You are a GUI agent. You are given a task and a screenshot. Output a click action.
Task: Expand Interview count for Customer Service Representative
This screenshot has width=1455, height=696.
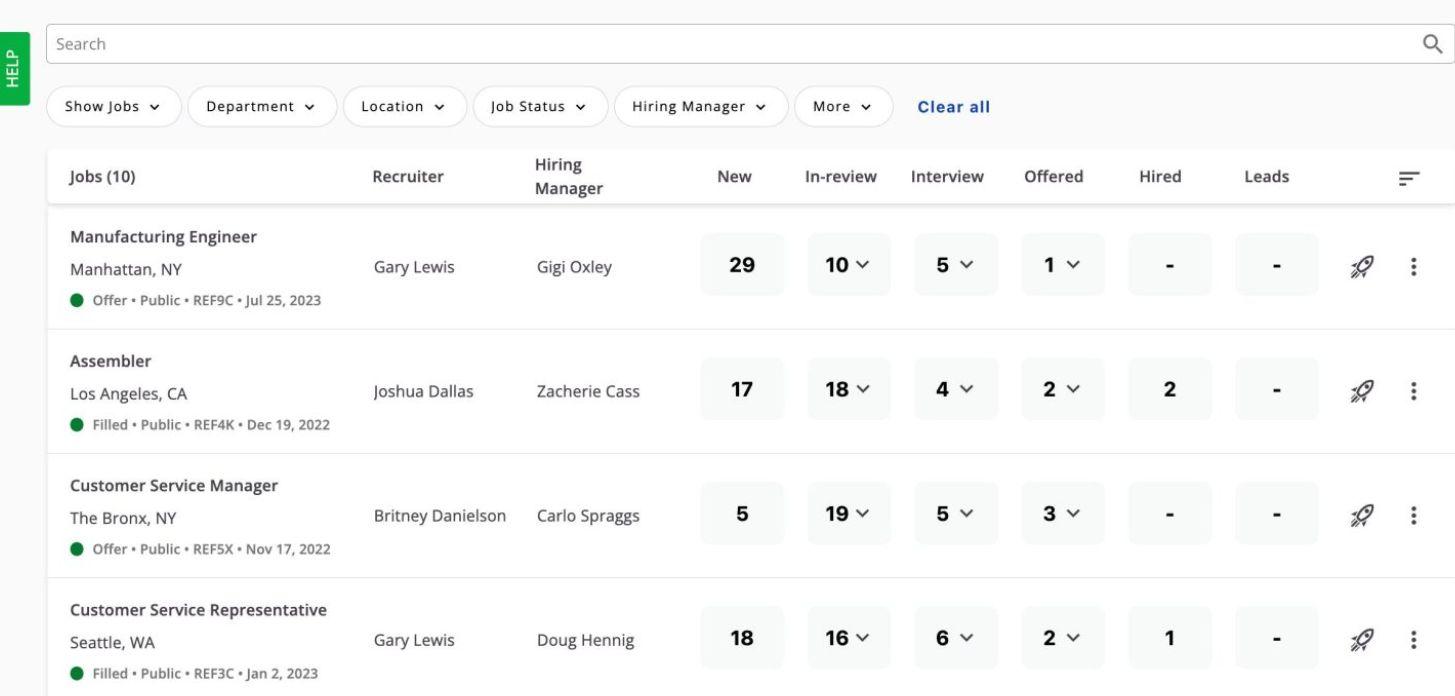pyautogui.click(x=956, y=638)
